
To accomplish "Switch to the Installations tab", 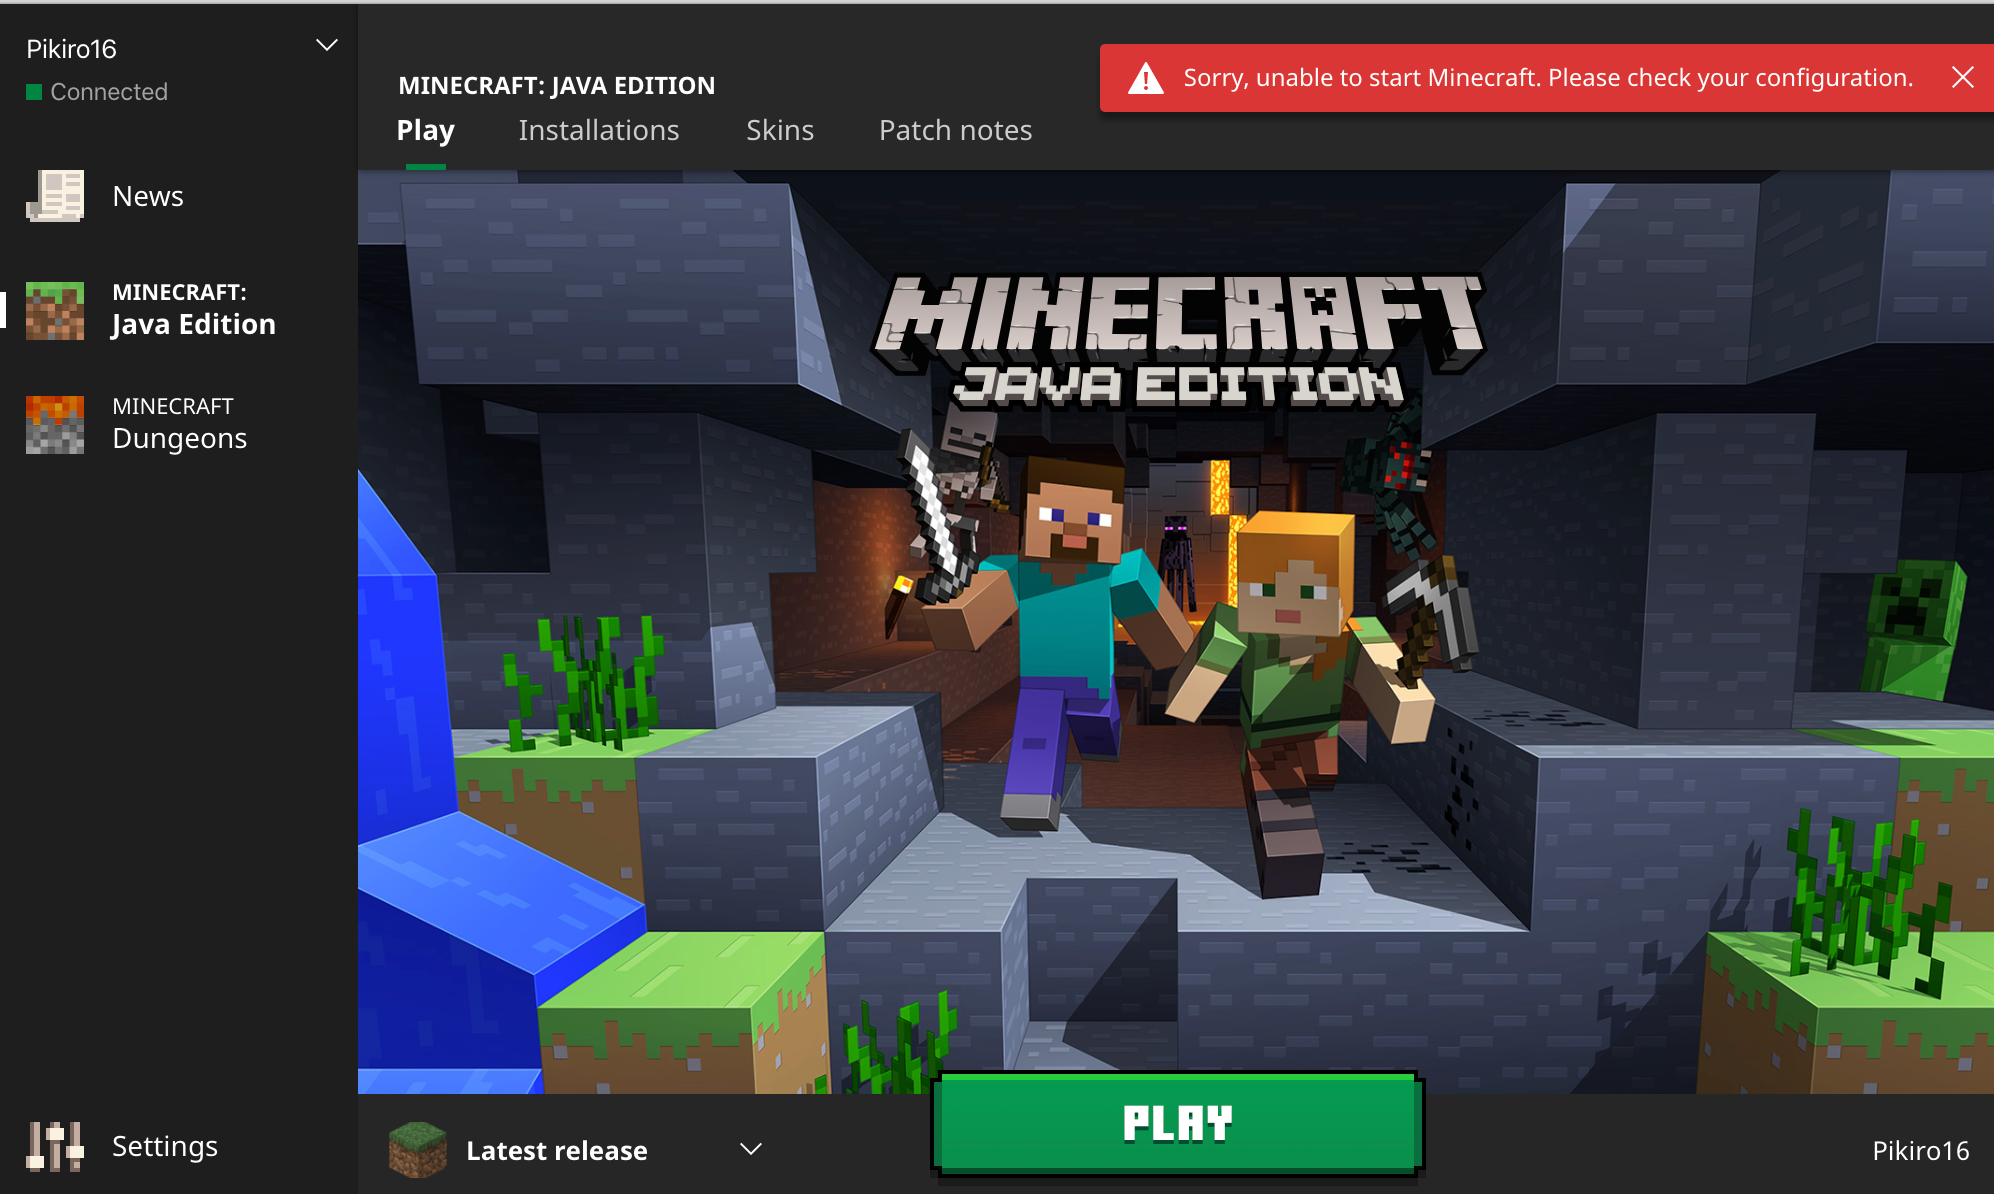I will click(598, 130).
